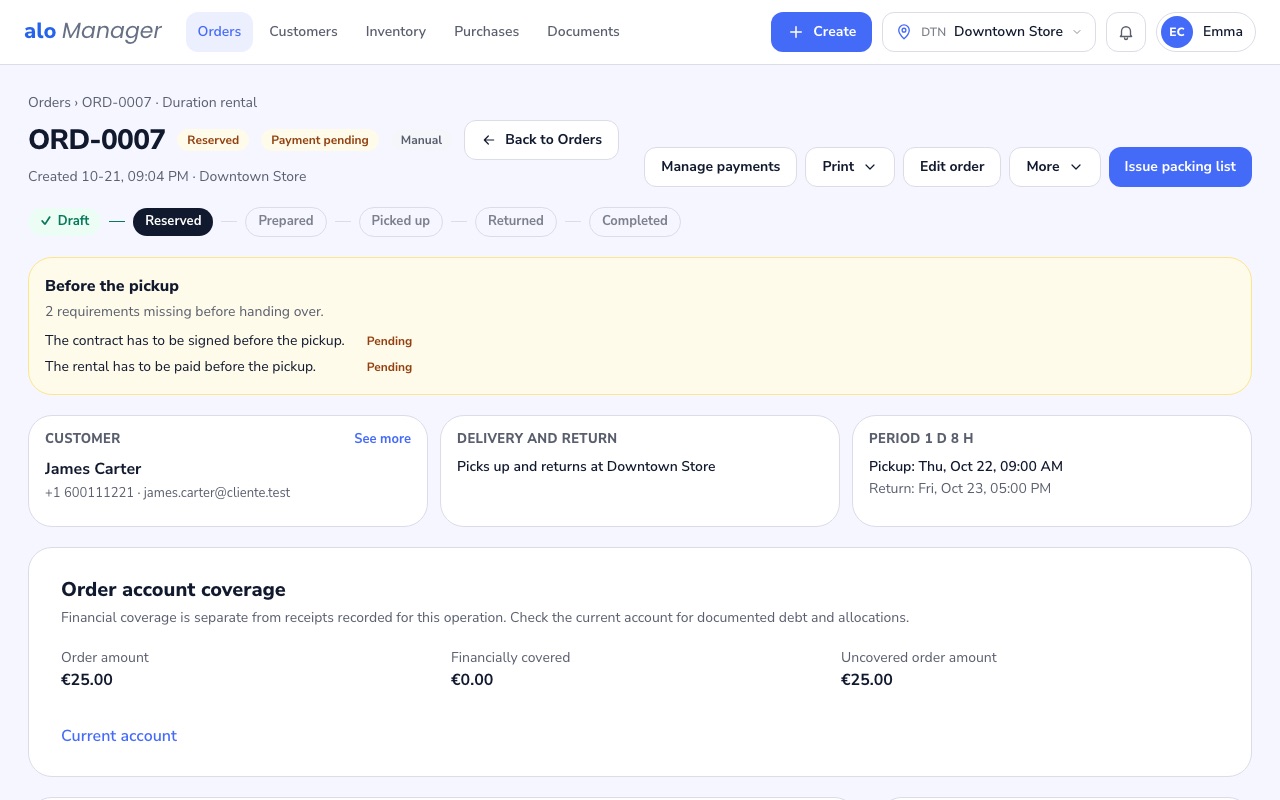
Task: Open the Documents tab
Action: coord(583,32)
